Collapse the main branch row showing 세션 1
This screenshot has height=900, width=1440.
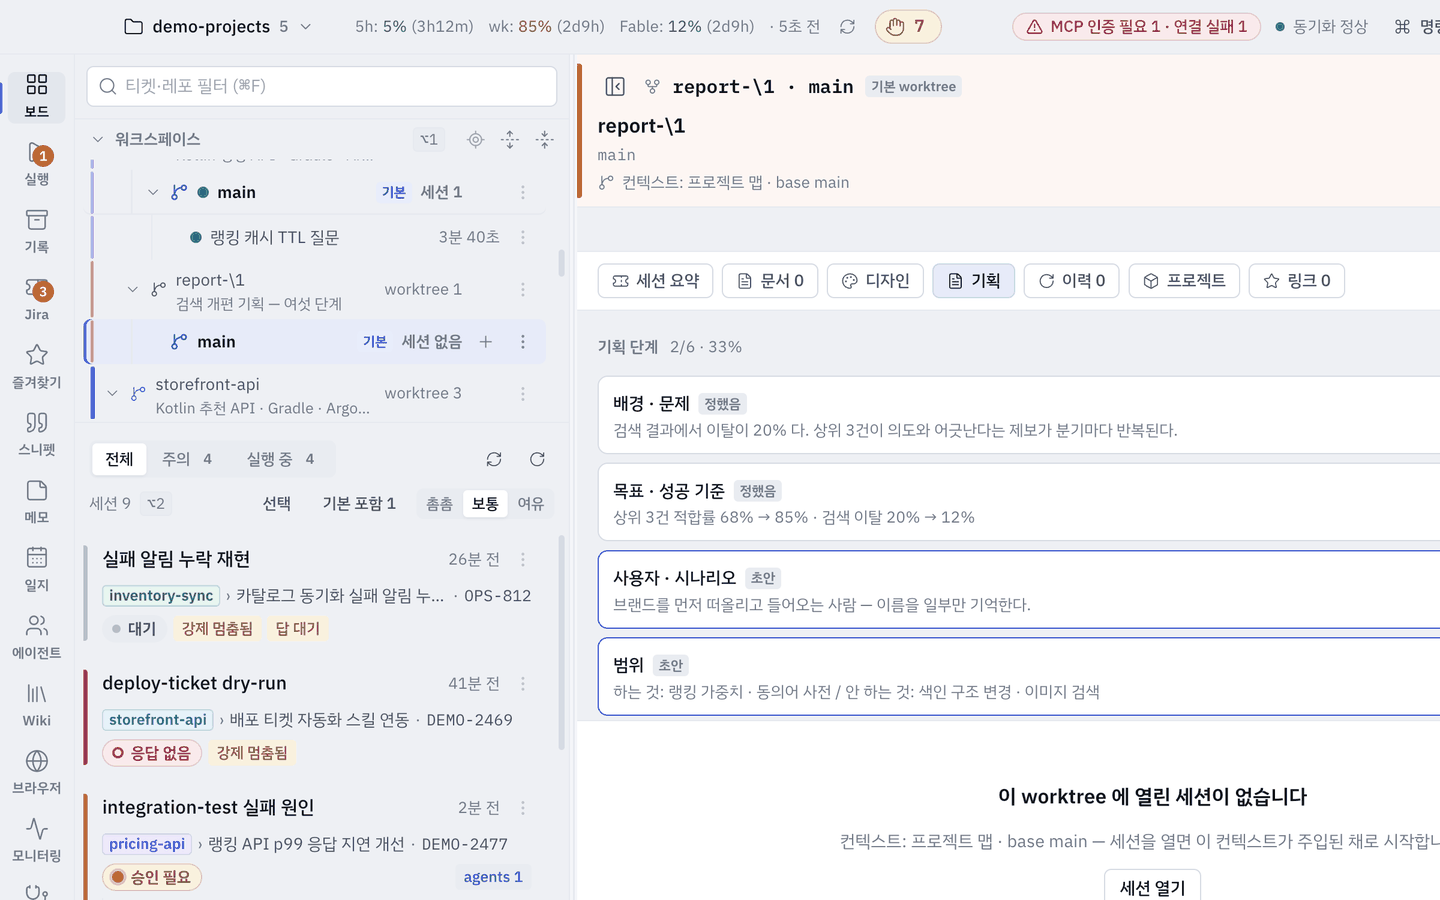coord(153,192)
